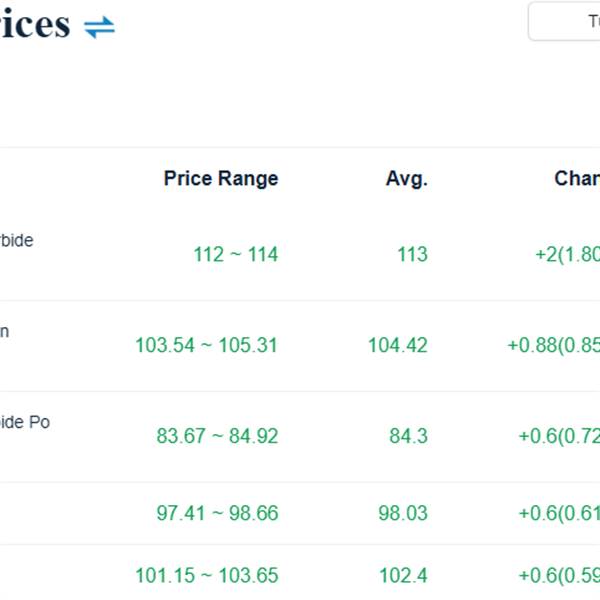Click the average value 98.03
The height and width of the screenshot is (600, 600).
(402, 513)
